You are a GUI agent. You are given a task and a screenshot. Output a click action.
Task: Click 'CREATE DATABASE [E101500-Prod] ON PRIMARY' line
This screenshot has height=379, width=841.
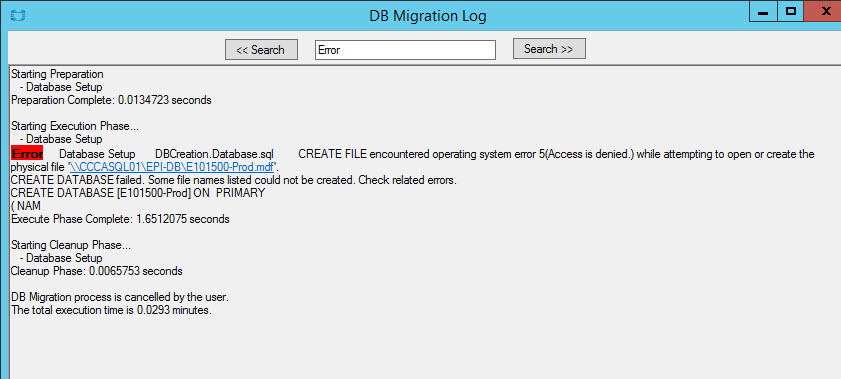(138, 193)
